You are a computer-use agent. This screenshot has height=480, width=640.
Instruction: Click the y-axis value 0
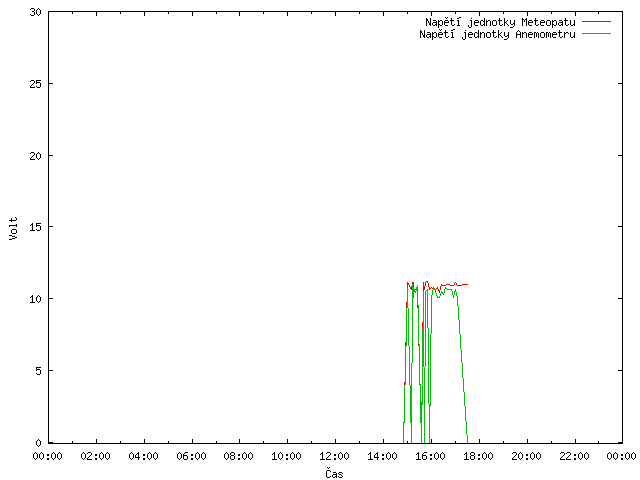[38, 443]
